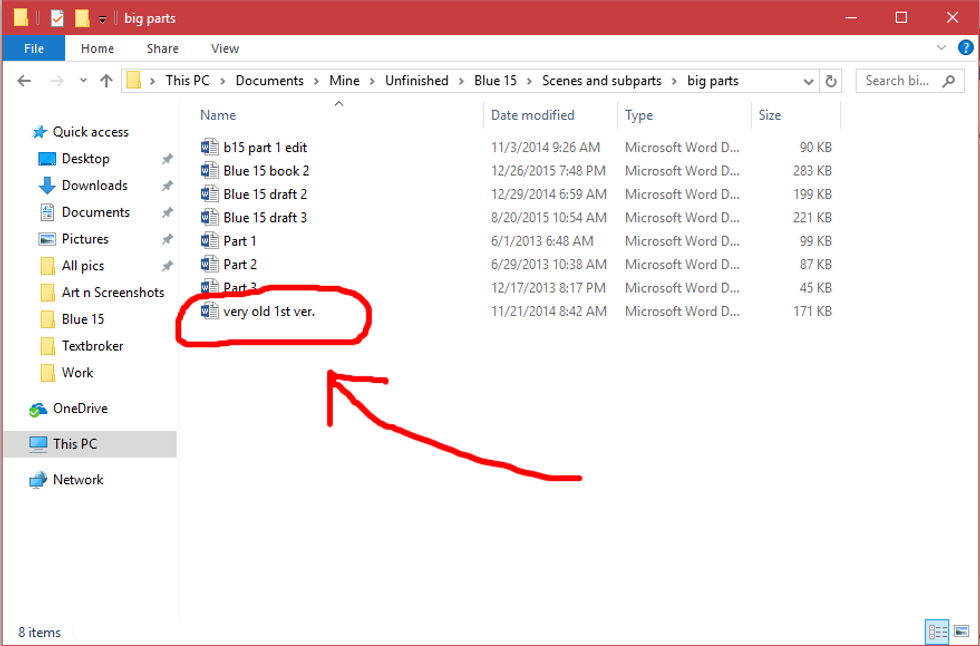Sort files by Date modified column

[532, 115]
